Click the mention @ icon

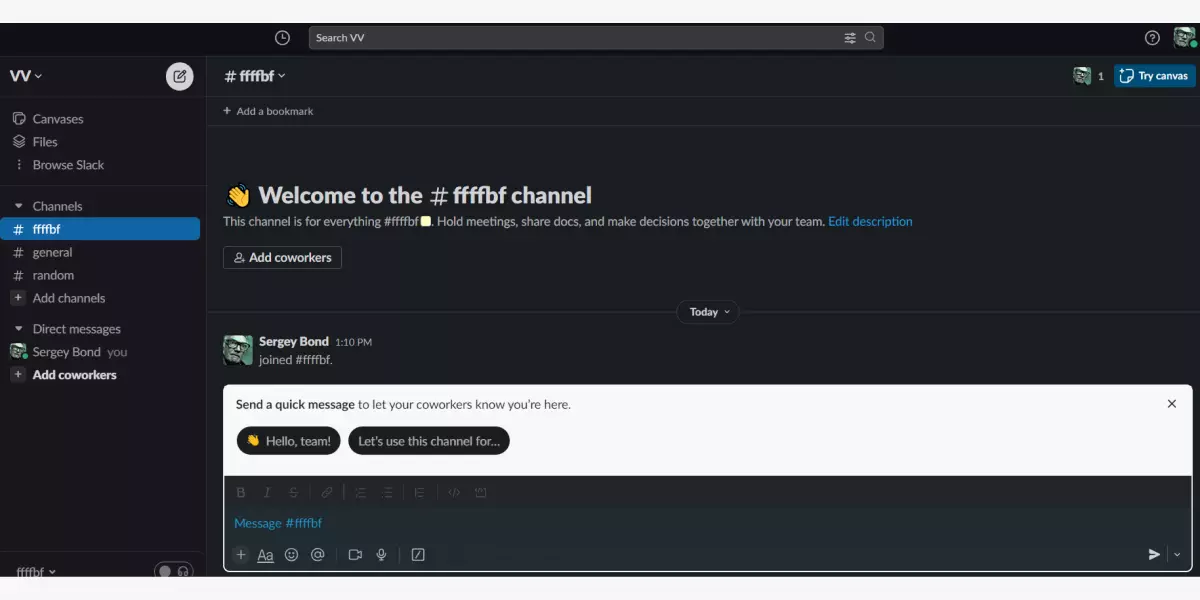[x=318, y=555]
